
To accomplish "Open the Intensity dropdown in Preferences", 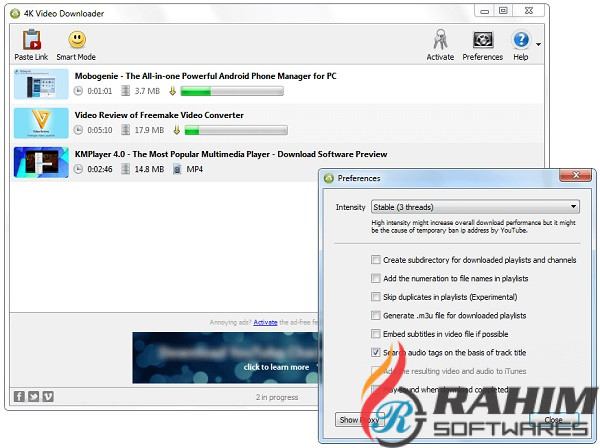I will (475, 207).
